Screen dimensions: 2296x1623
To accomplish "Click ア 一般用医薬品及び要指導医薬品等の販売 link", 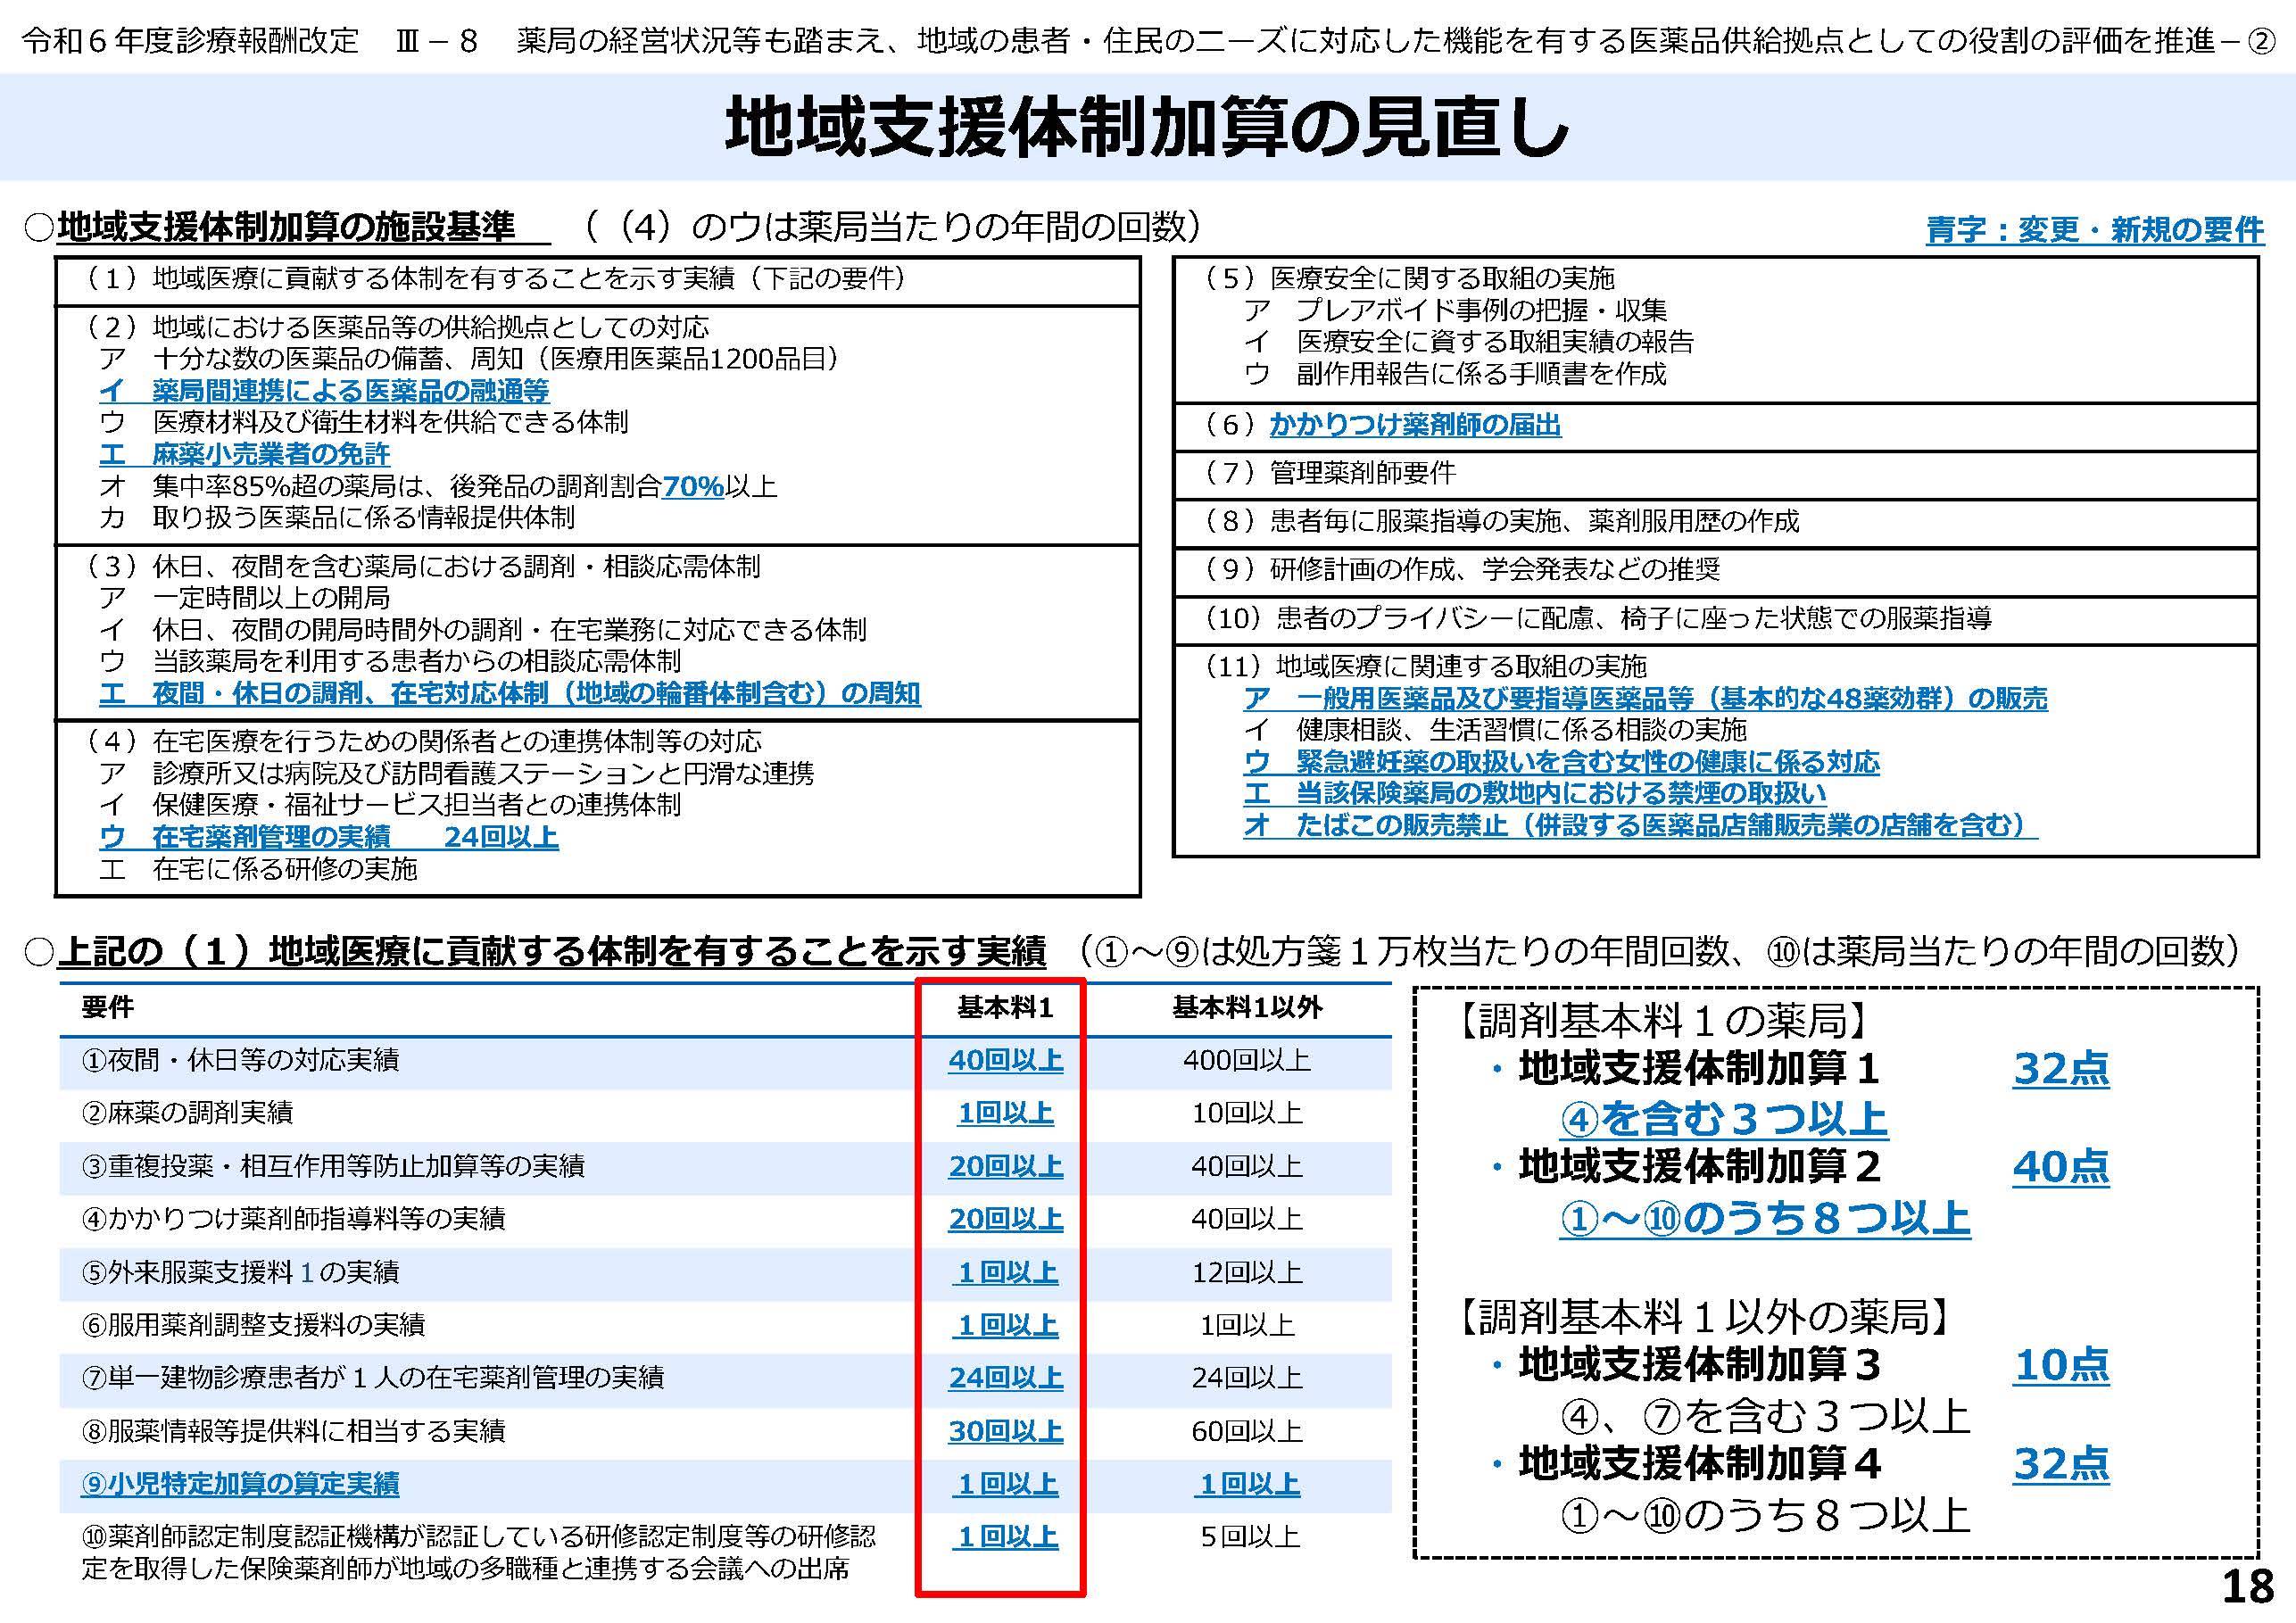I will (1645, 697).
